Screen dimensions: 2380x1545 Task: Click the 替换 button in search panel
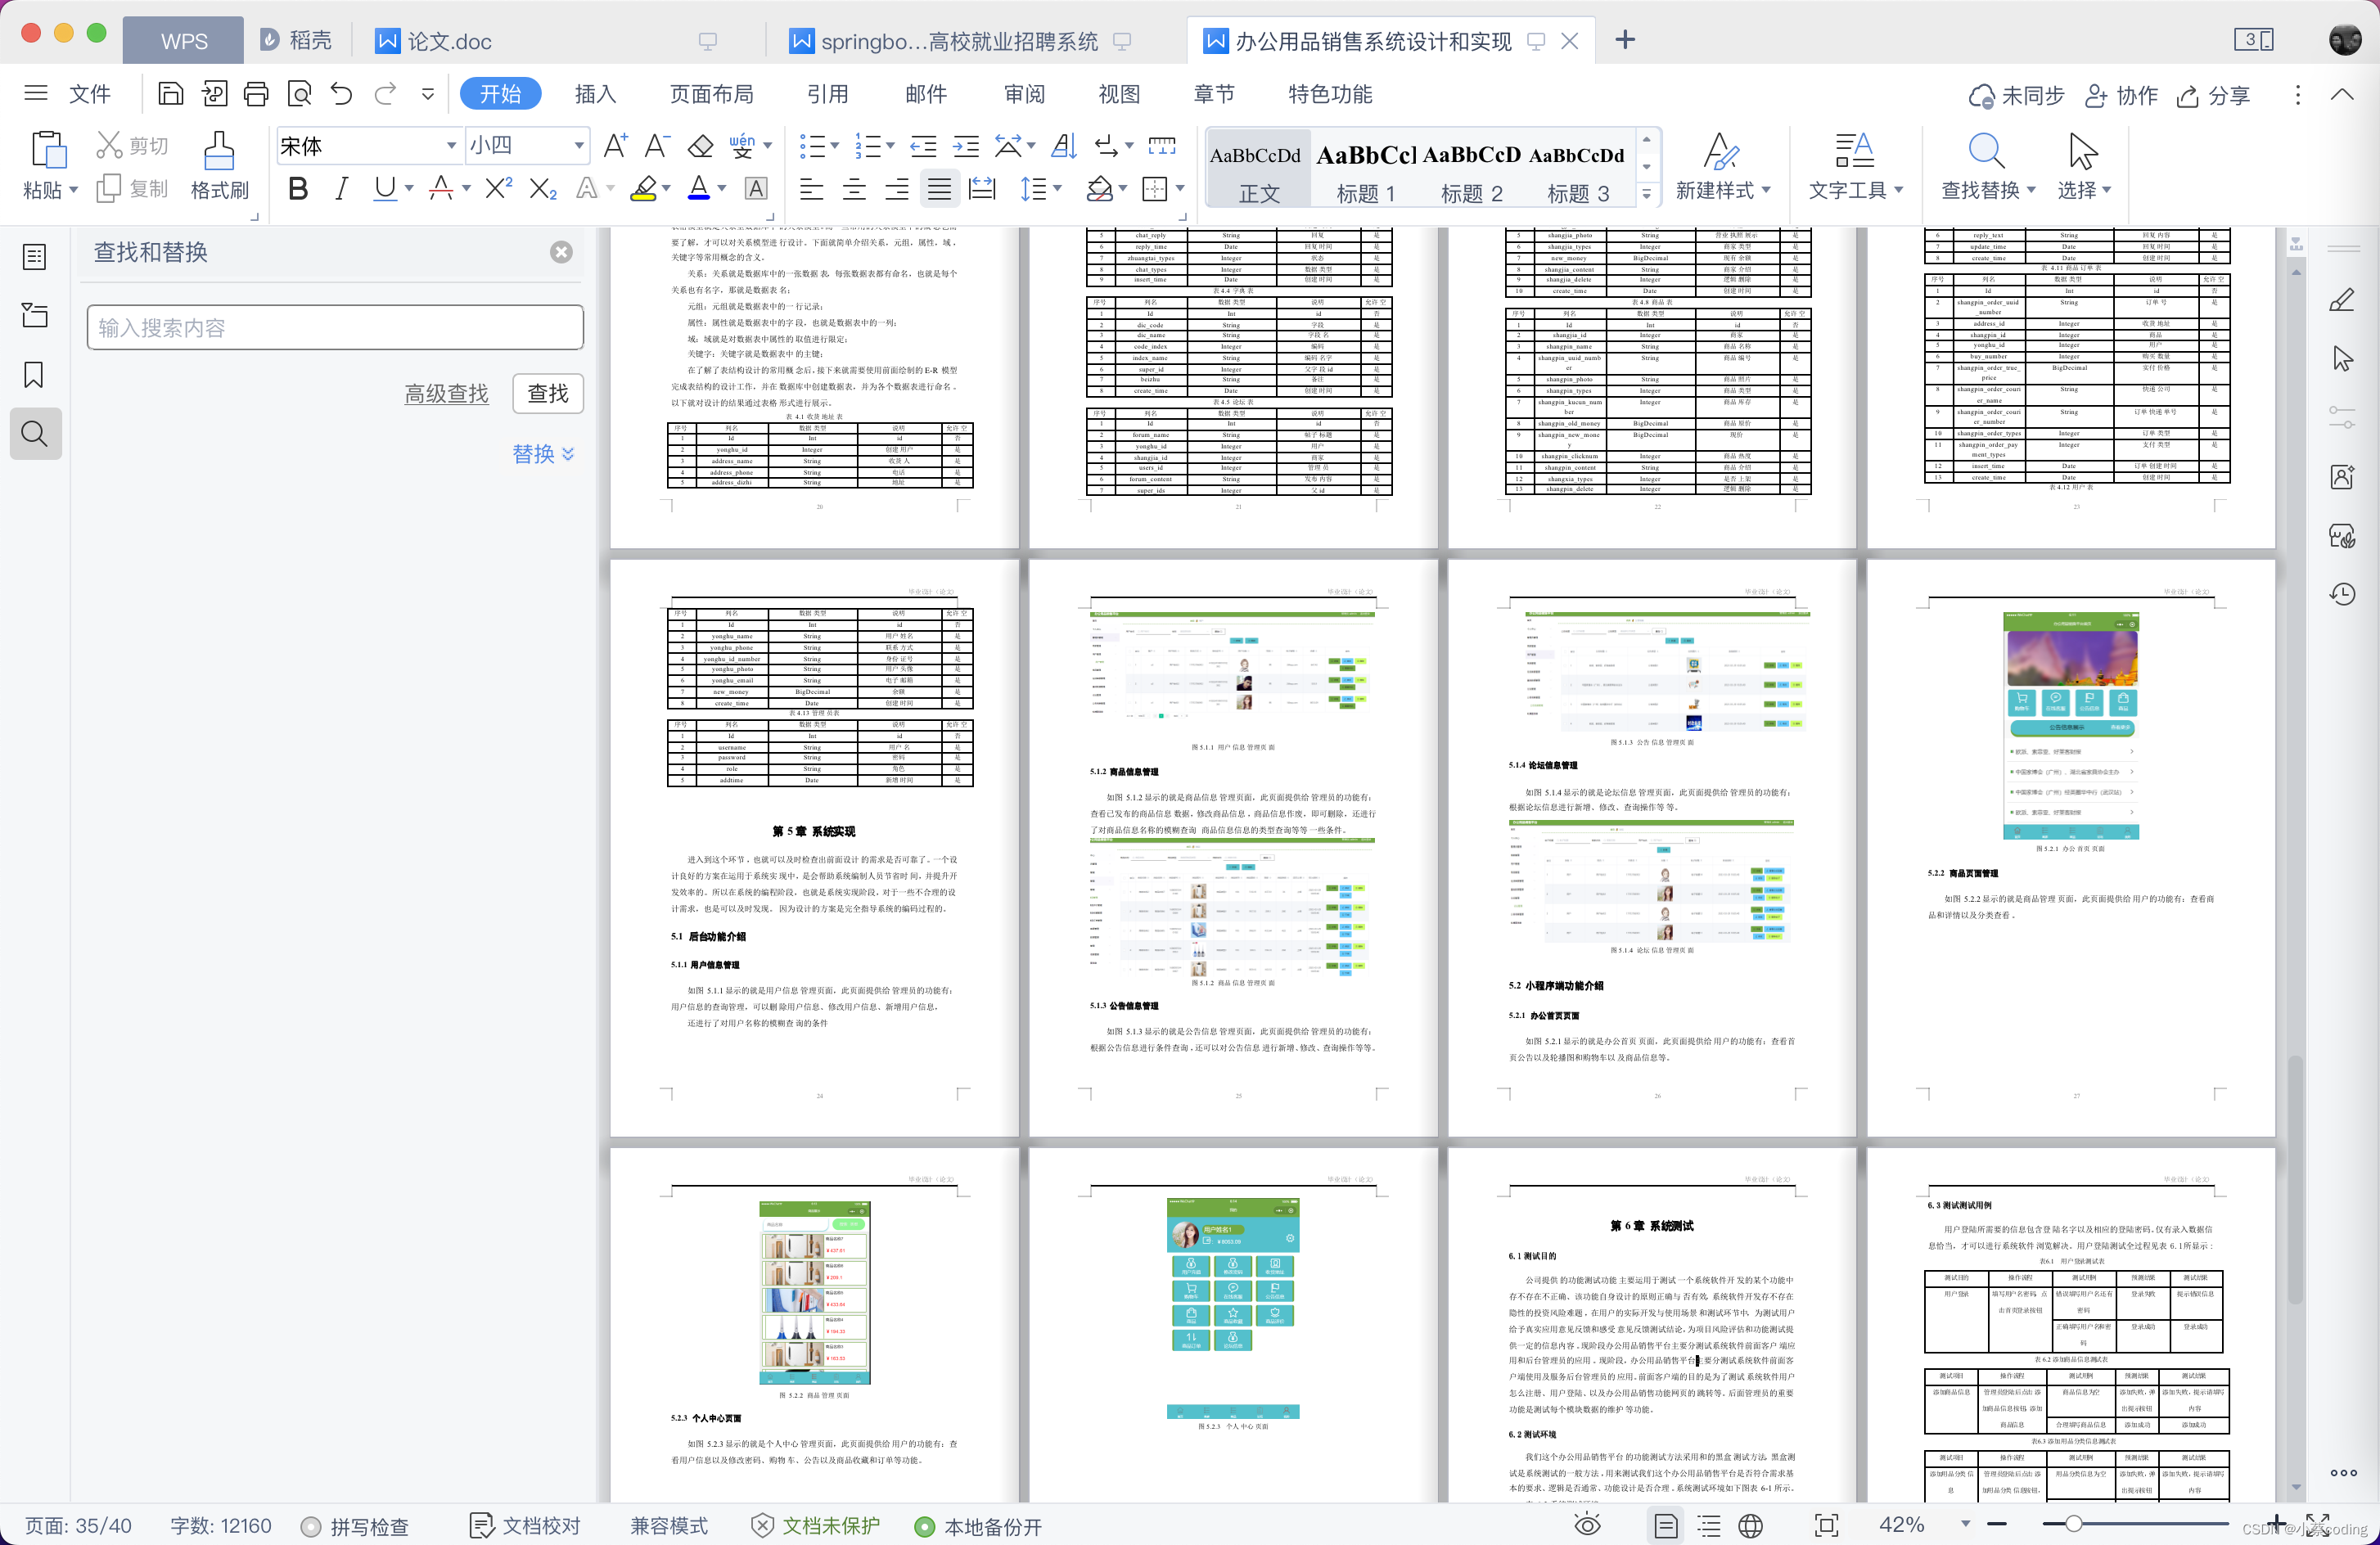coord(539,453)
